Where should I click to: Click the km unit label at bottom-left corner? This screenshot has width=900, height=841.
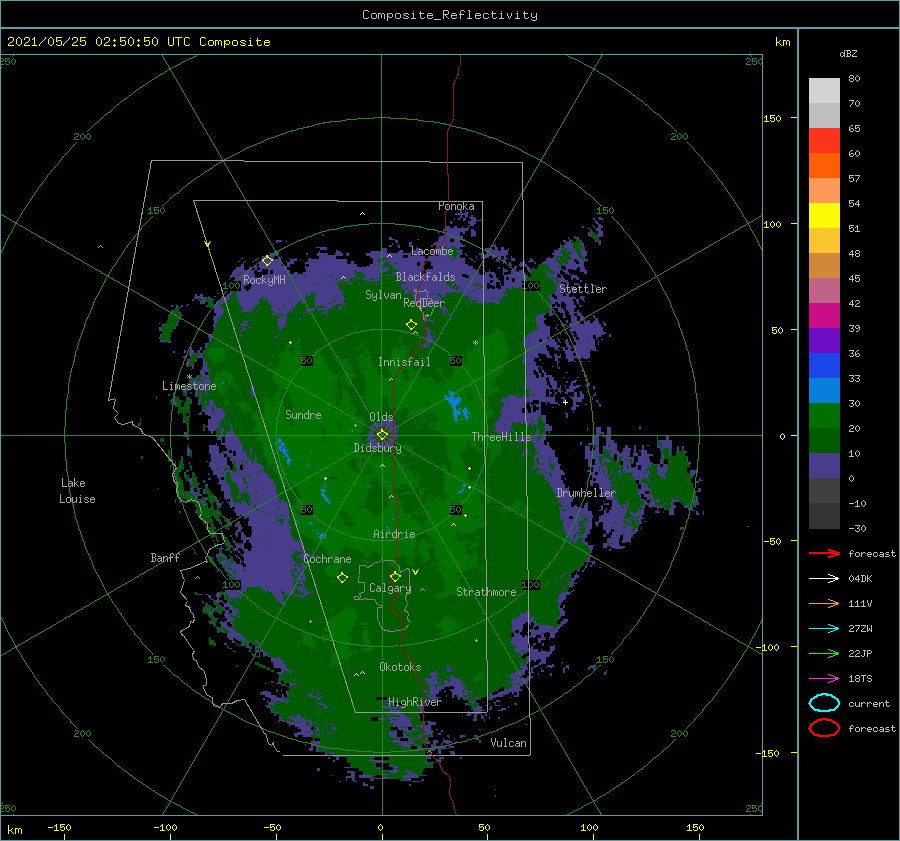14,830
